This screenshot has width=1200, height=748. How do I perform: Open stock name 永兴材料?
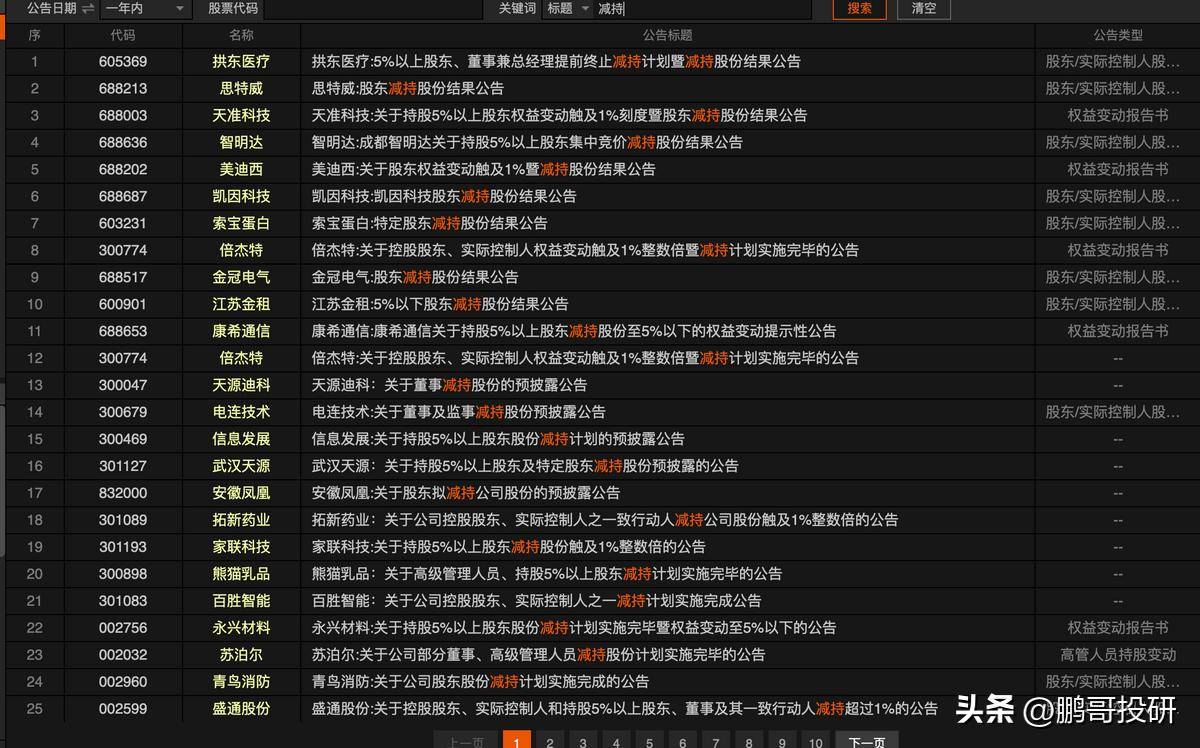pyautogui.click(x=241, y=628)
